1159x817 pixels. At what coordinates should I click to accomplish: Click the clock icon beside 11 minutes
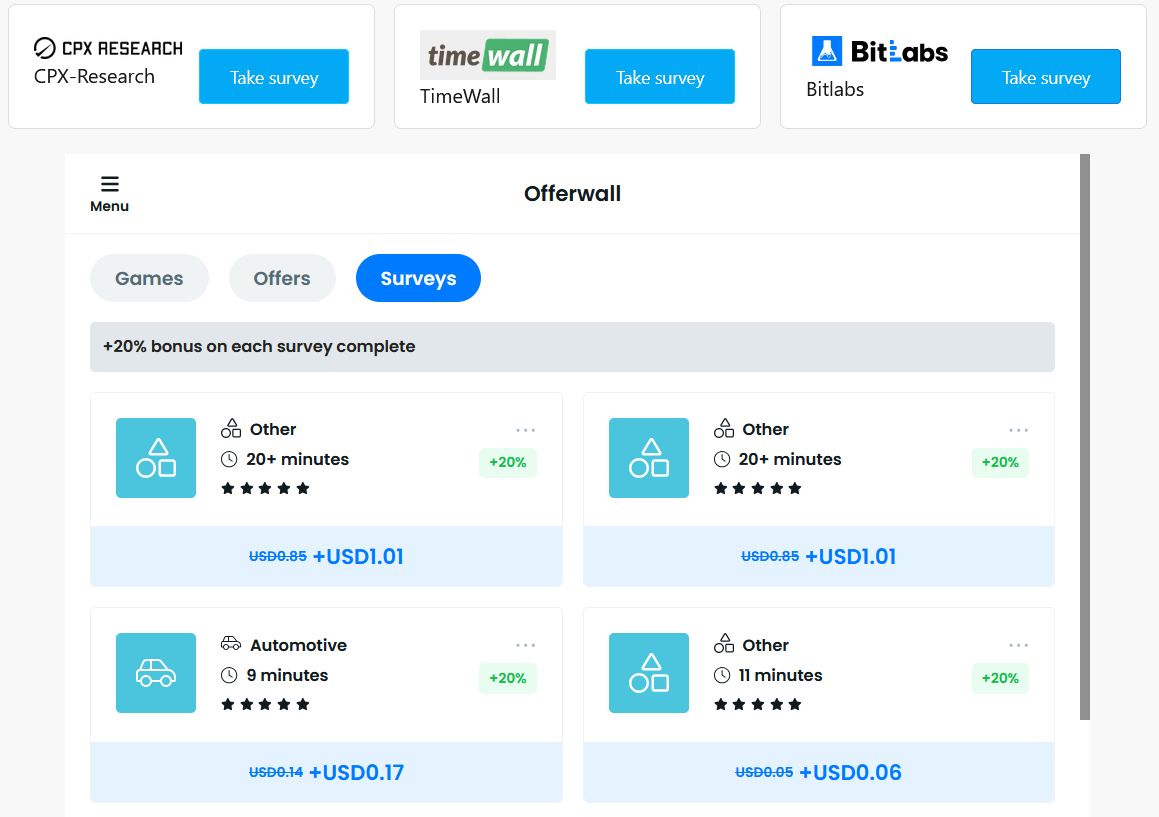(x=721, y=675)
